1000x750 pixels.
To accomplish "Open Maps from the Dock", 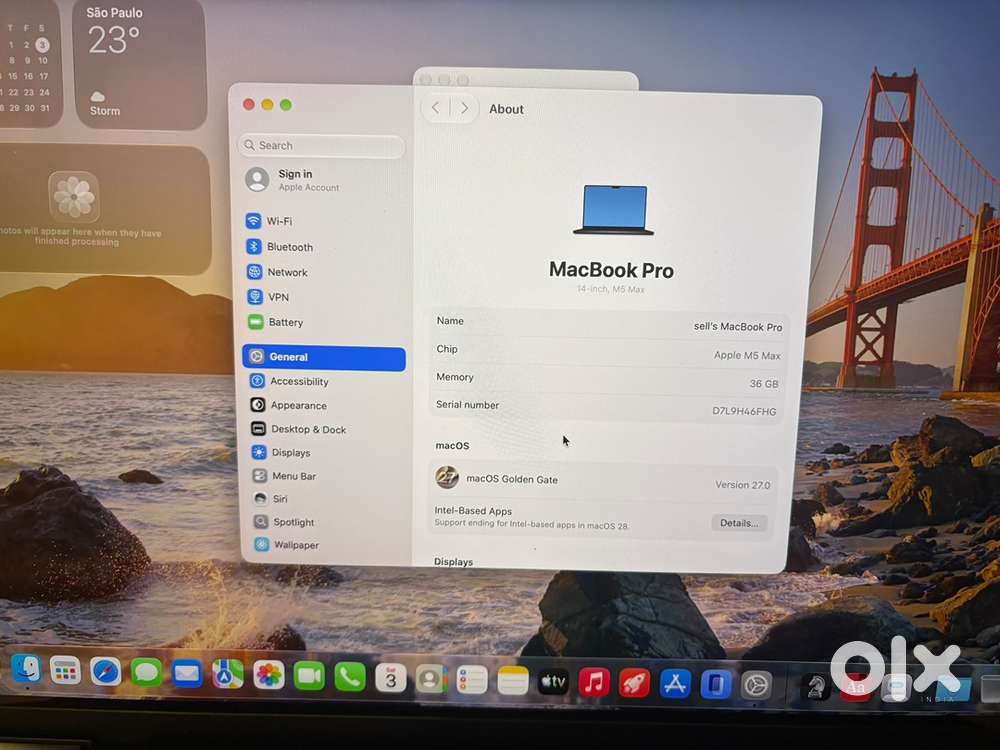I will [228, 675].
